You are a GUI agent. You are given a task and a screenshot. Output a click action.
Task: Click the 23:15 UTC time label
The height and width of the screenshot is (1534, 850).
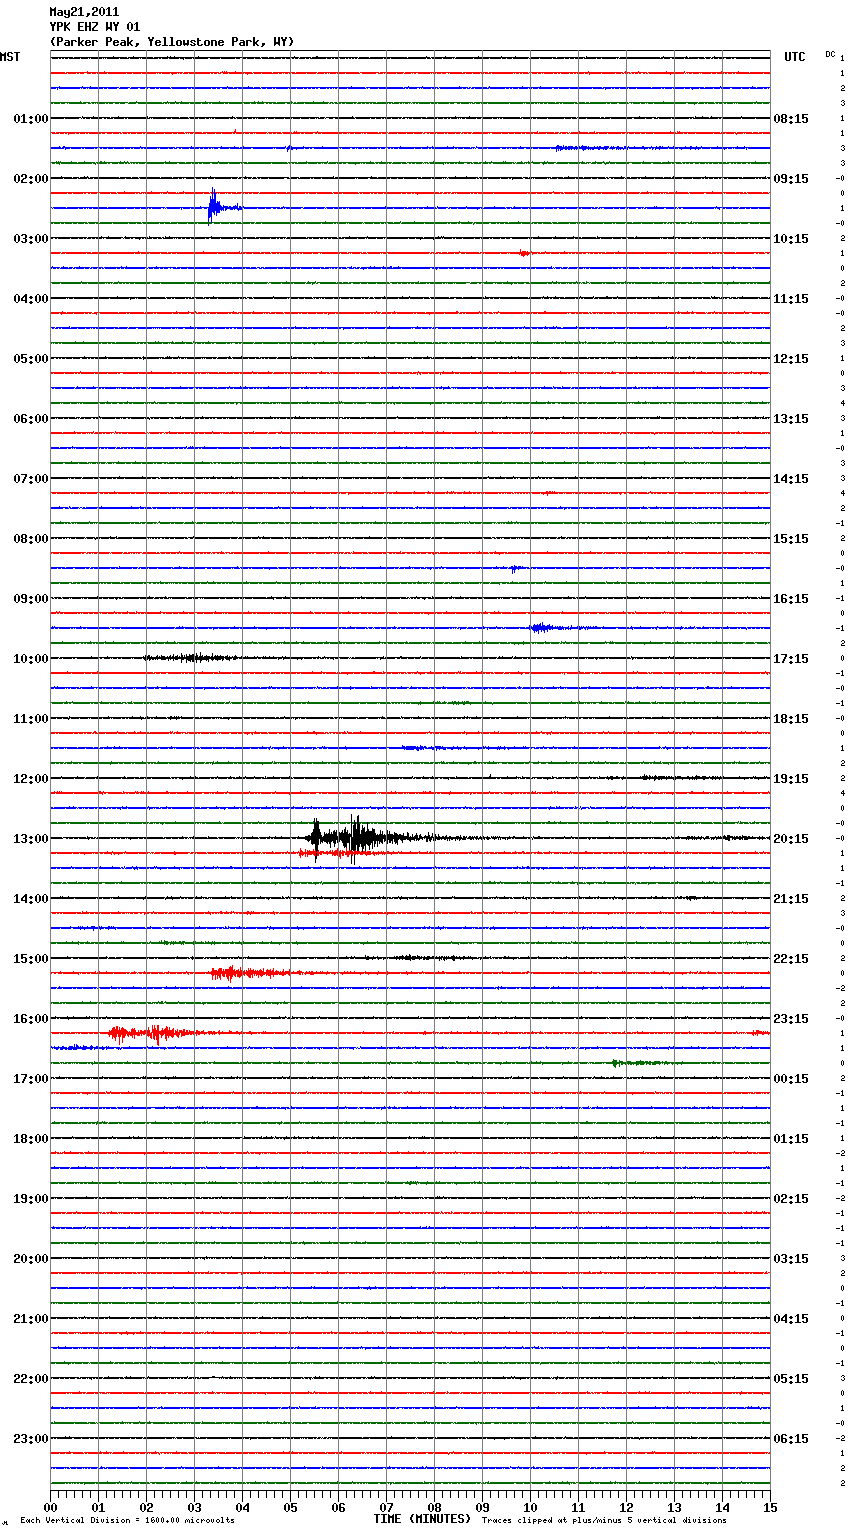click(791, 1019)
